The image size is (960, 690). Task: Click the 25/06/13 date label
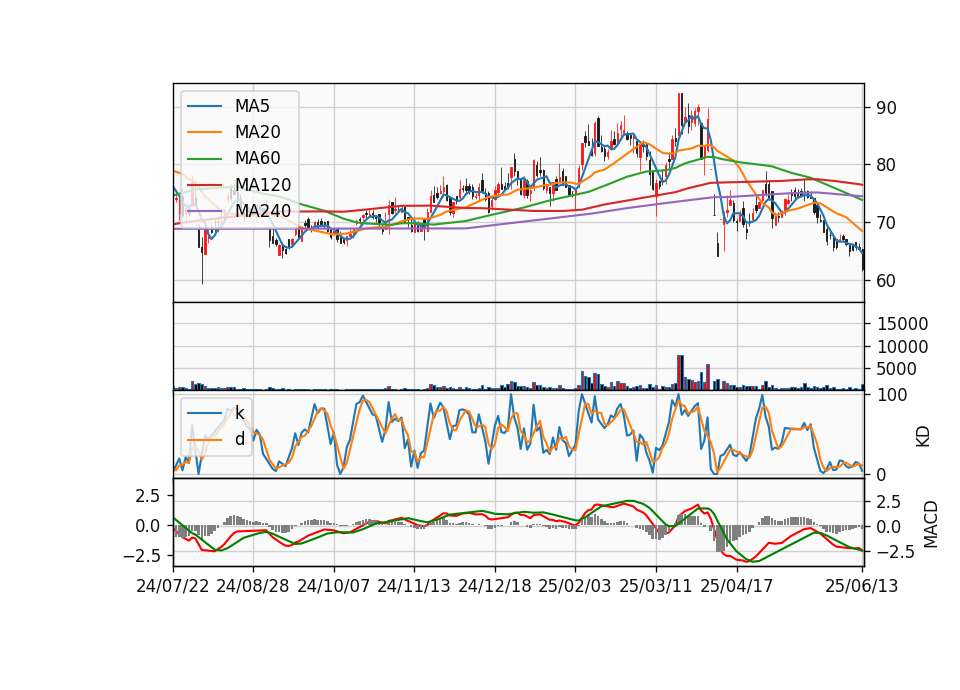coord(861,586)
